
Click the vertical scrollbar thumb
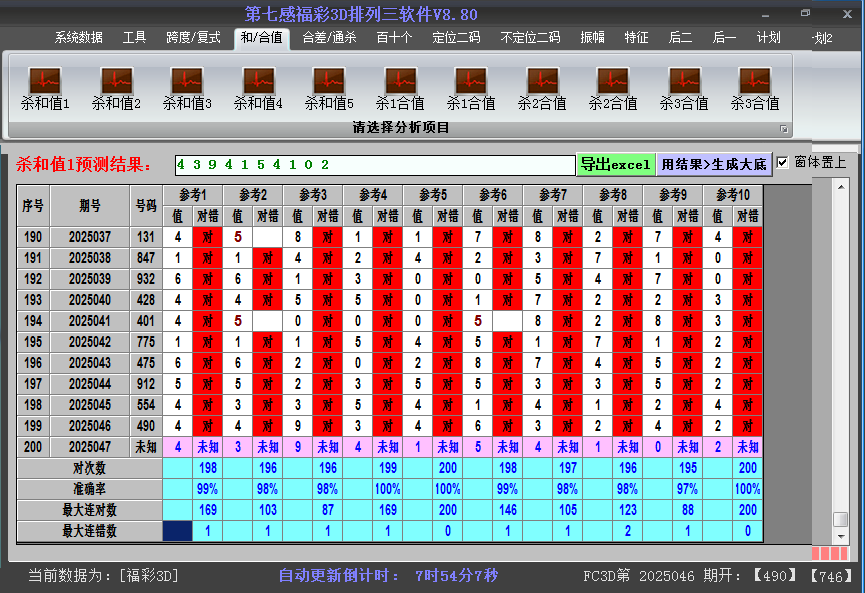click(x=841, y=519)
